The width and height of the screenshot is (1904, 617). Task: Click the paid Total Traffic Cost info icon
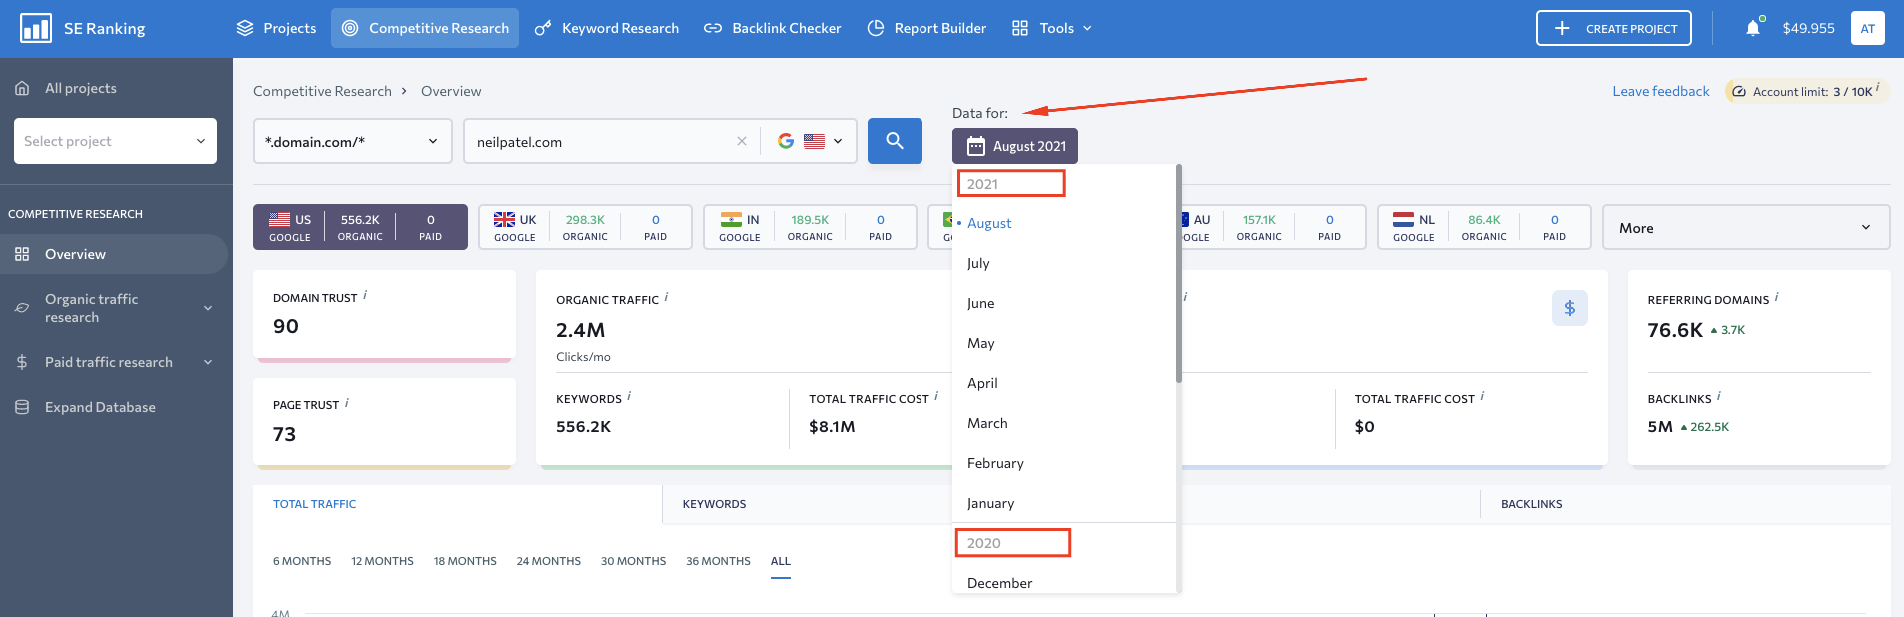coord(1482,396)
